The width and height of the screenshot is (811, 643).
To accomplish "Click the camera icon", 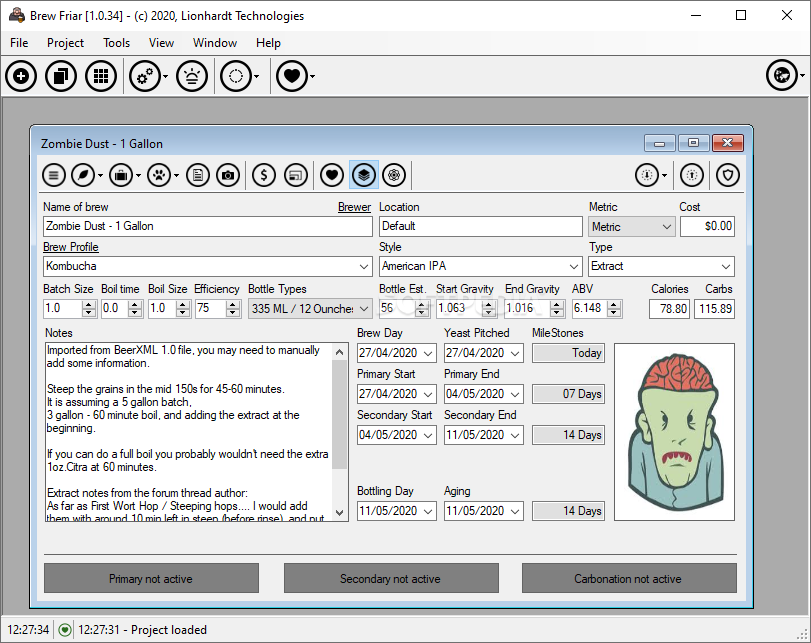I will point(228,175).
